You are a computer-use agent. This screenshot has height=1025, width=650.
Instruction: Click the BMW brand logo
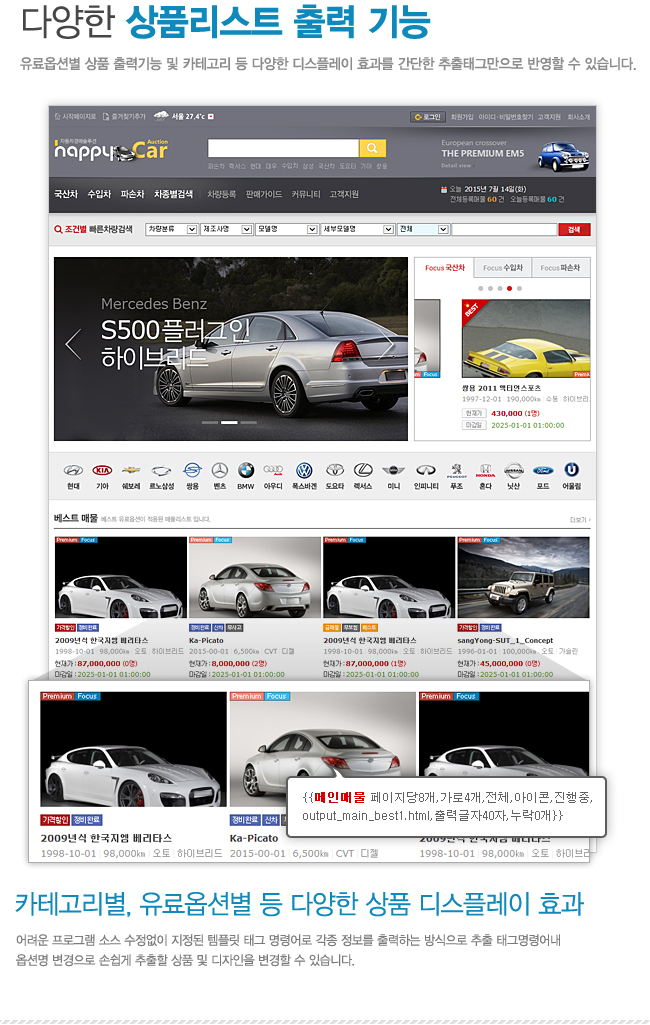(x=245, y=470)
